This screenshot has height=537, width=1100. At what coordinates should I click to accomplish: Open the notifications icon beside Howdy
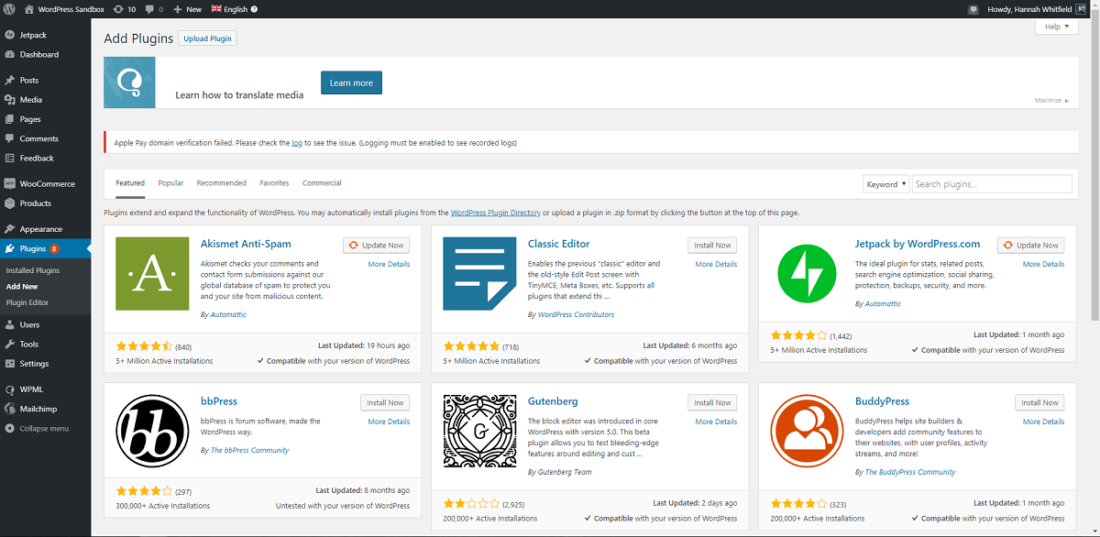973,9
